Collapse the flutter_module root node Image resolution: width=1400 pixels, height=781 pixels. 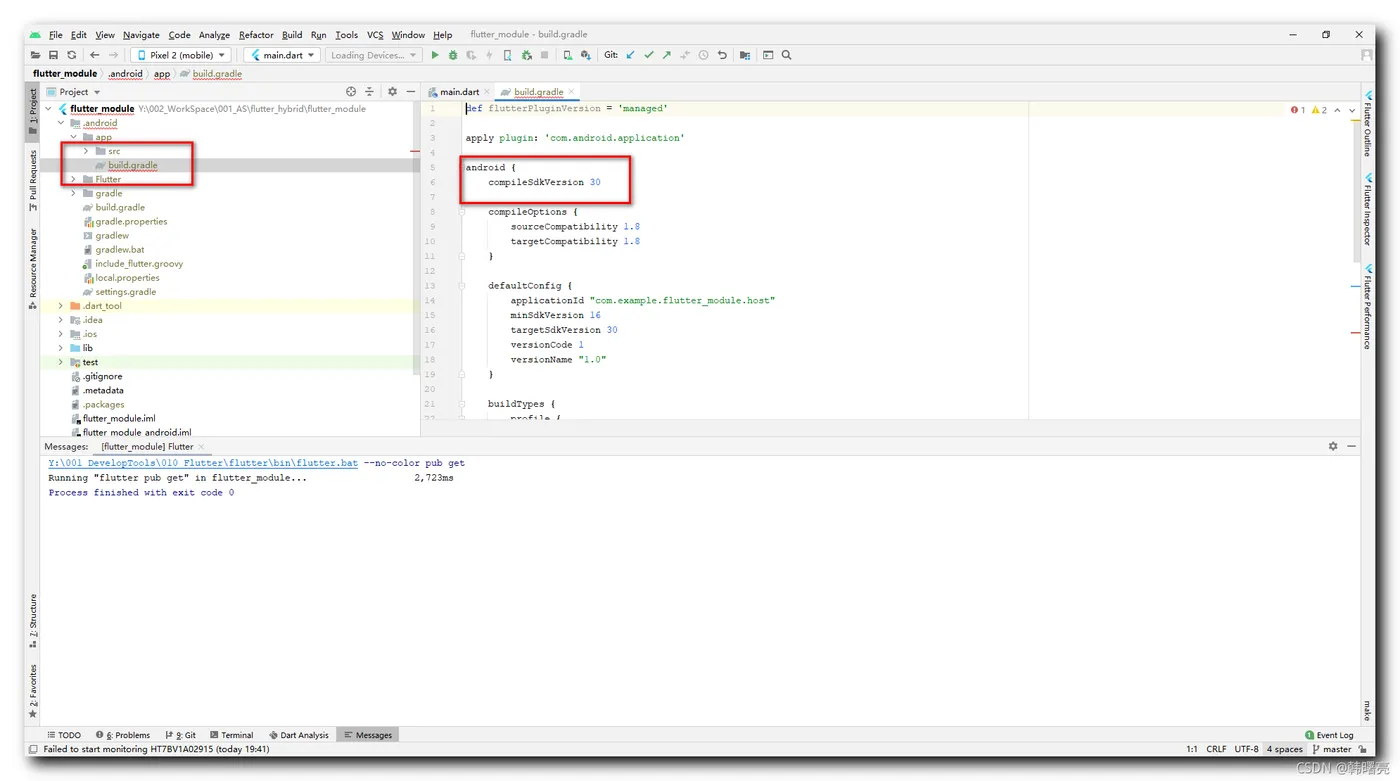point(49,109)
